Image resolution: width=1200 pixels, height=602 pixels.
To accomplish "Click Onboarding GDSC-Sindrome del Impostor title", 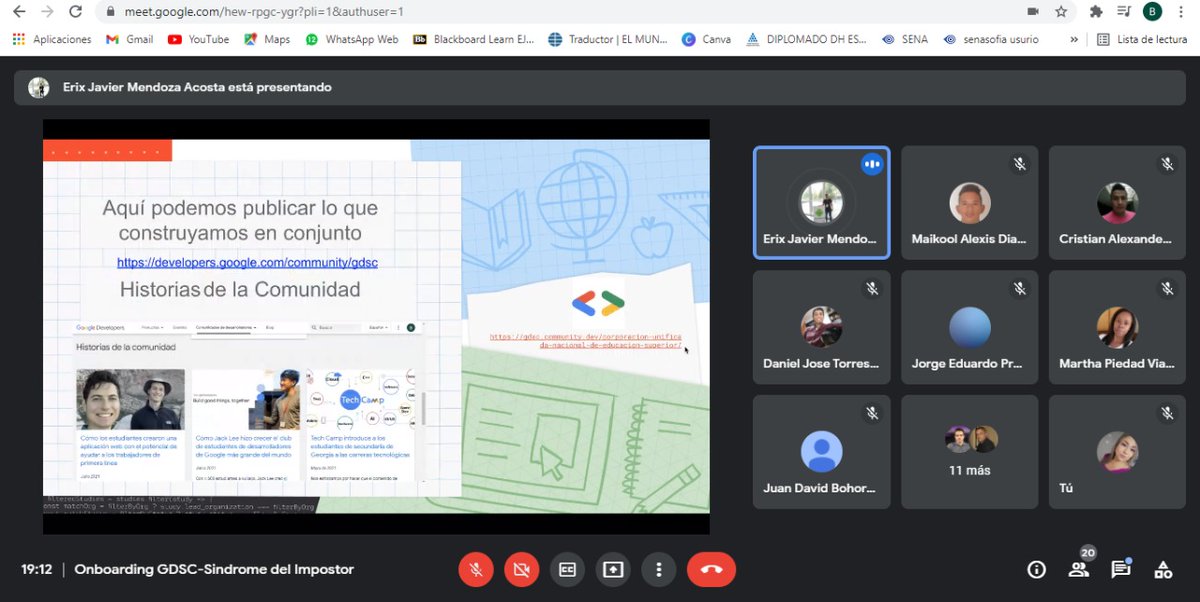I will coord(214,569).
